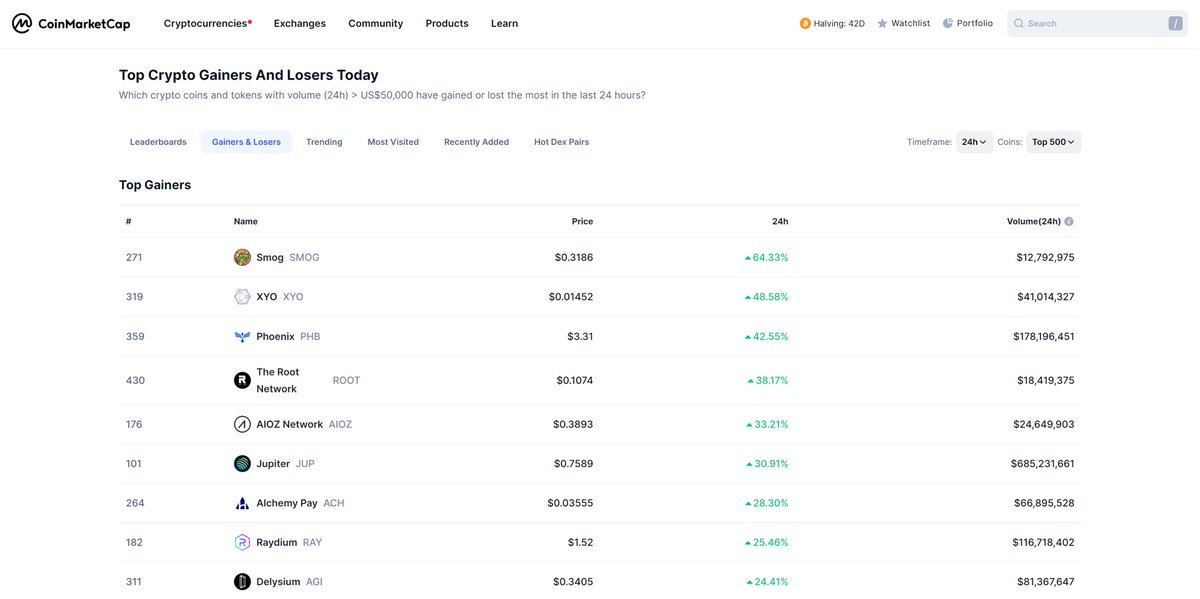Switch to the Trending tab
This screenshot has width=1200, height=599.
tap(324, 142)
